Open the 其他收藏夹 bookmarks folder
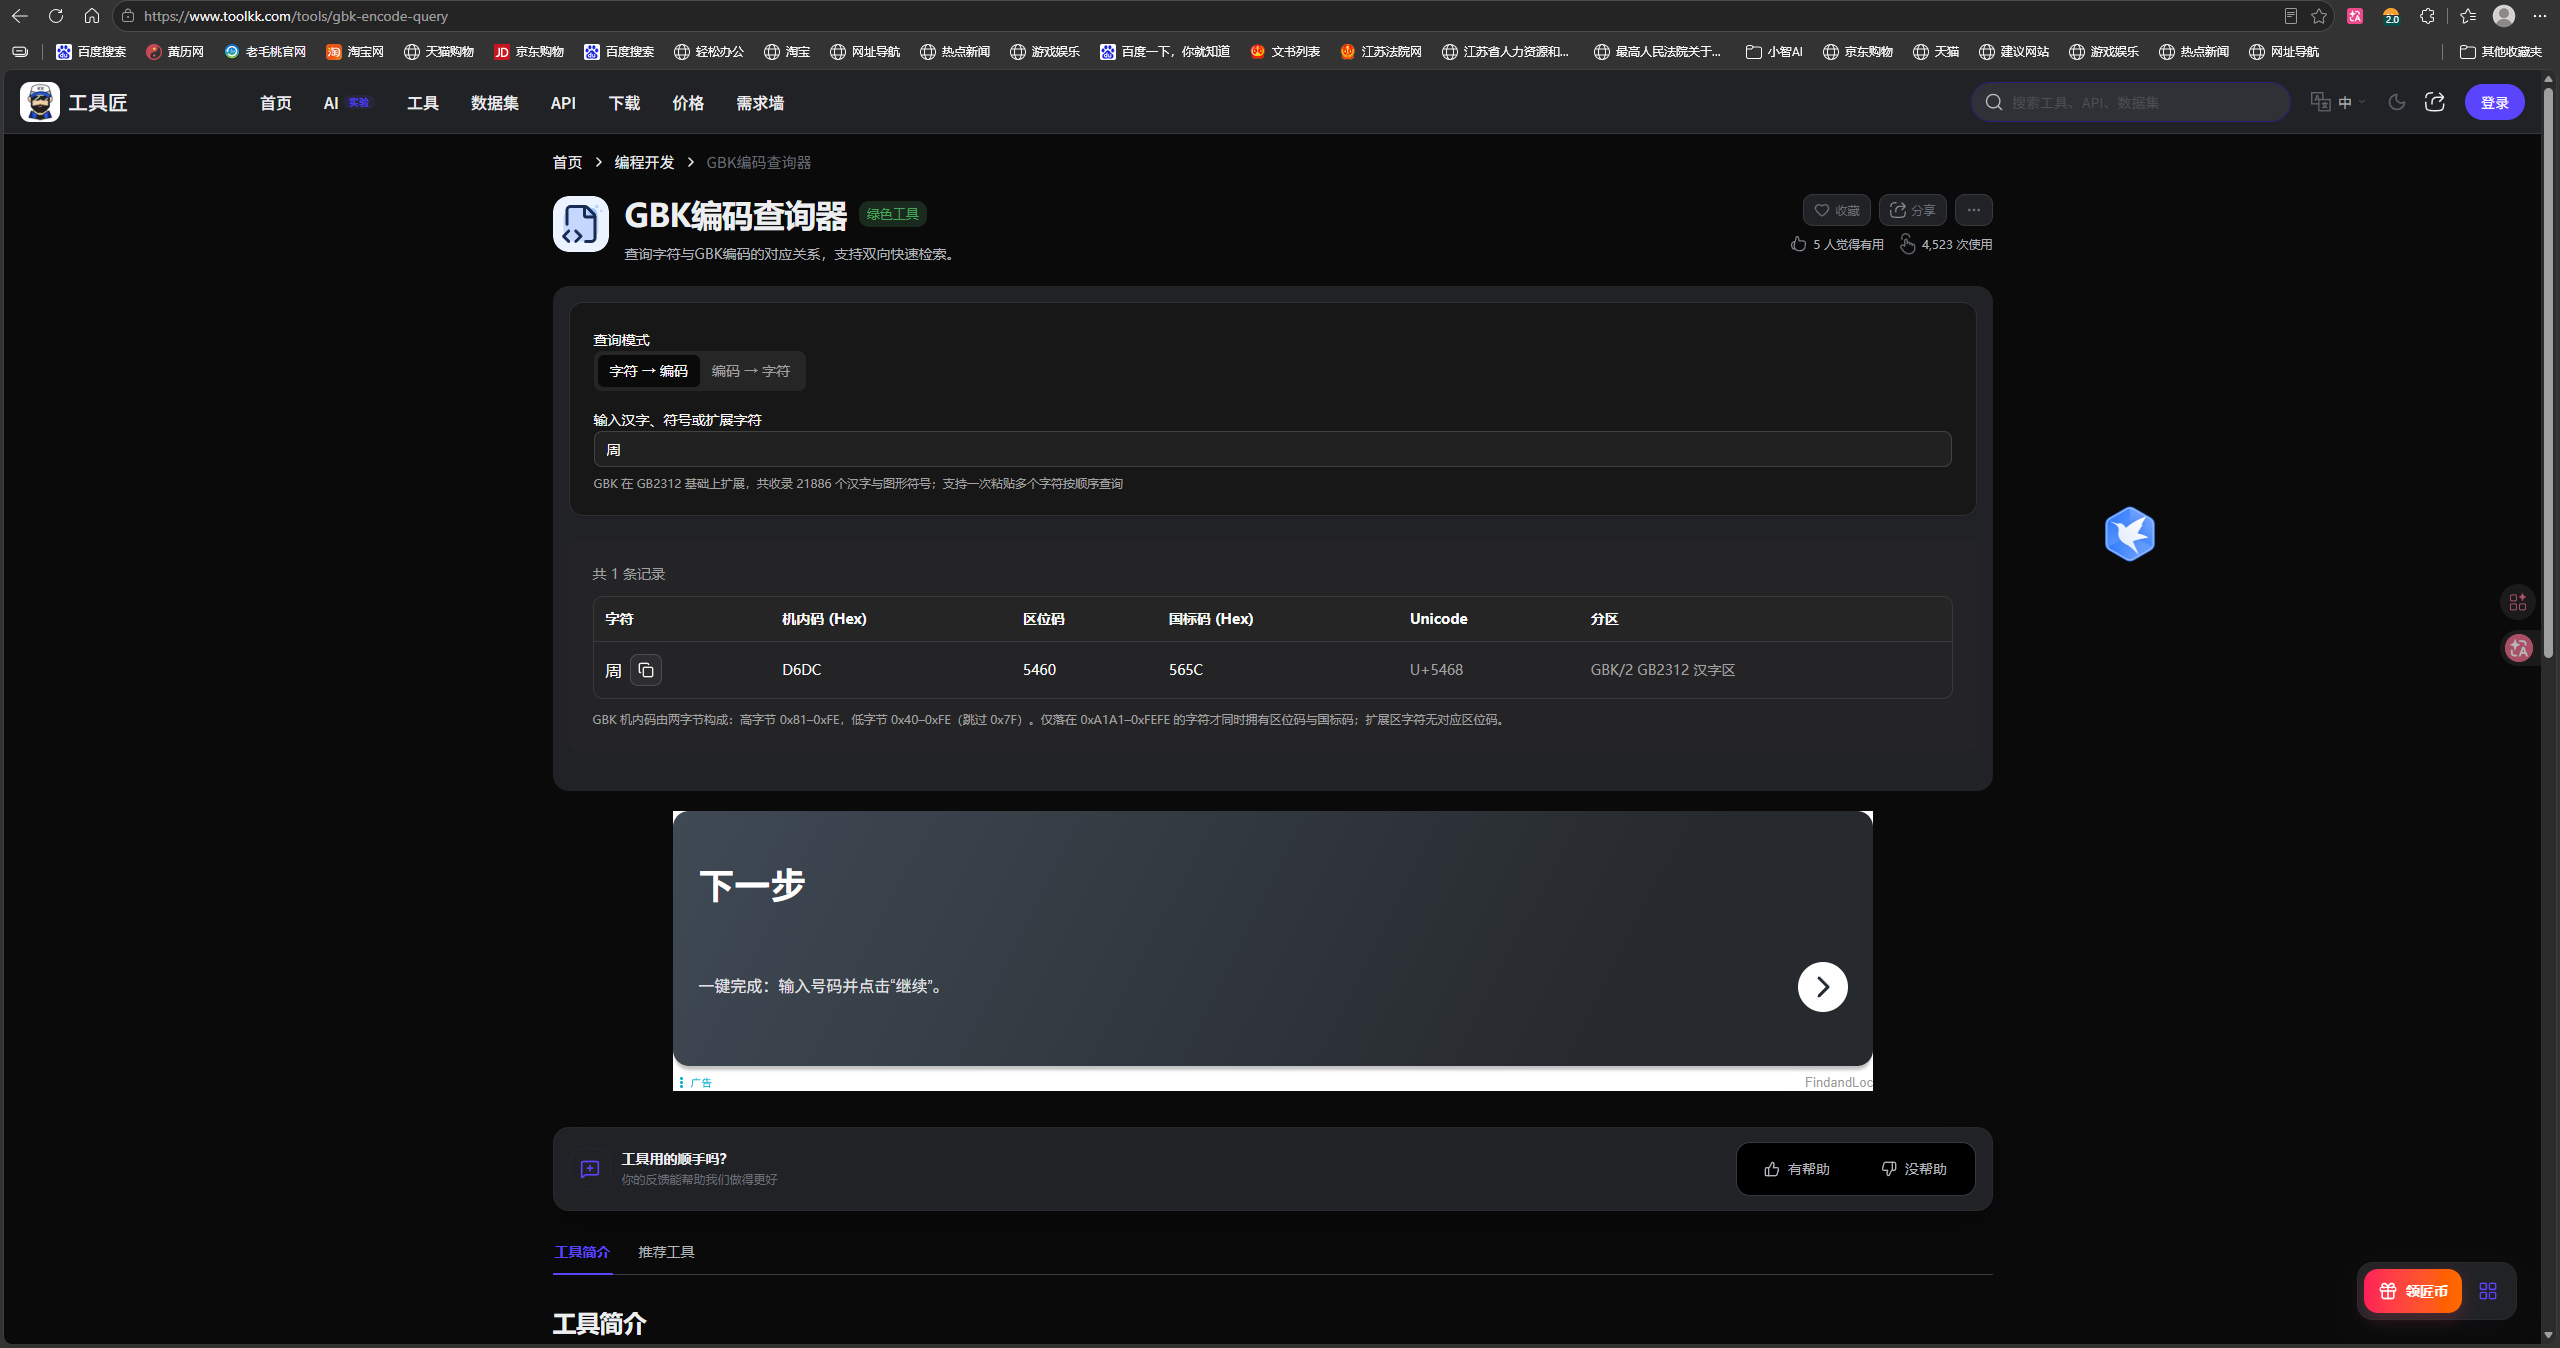2560x1348 pixels. 2500,51
